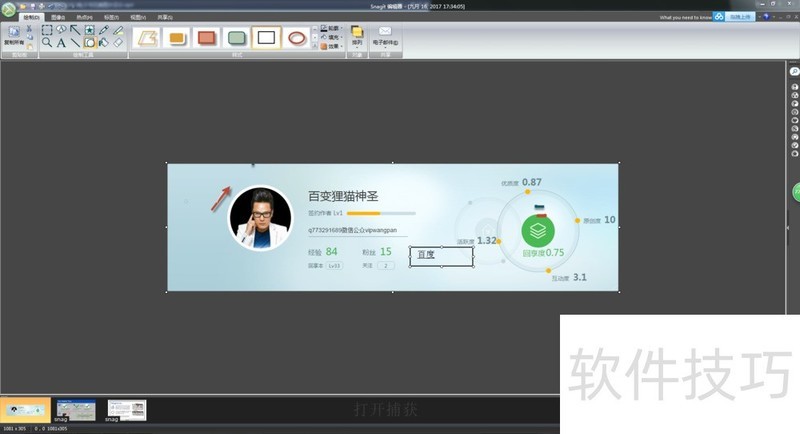The width and height of the screenshot is (800, 434).
Task: Select the first highlighted capture thumbnail
Action: coord(26,410)
